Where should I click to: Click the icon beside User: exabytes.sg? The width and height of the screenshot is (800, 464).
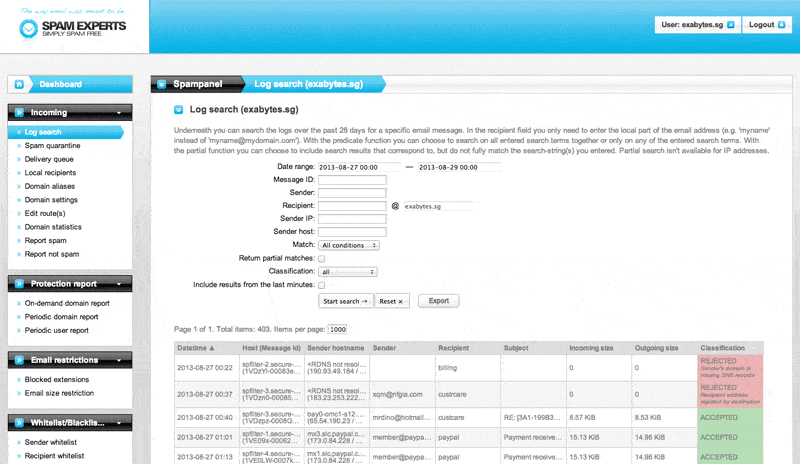click(730, 24)
